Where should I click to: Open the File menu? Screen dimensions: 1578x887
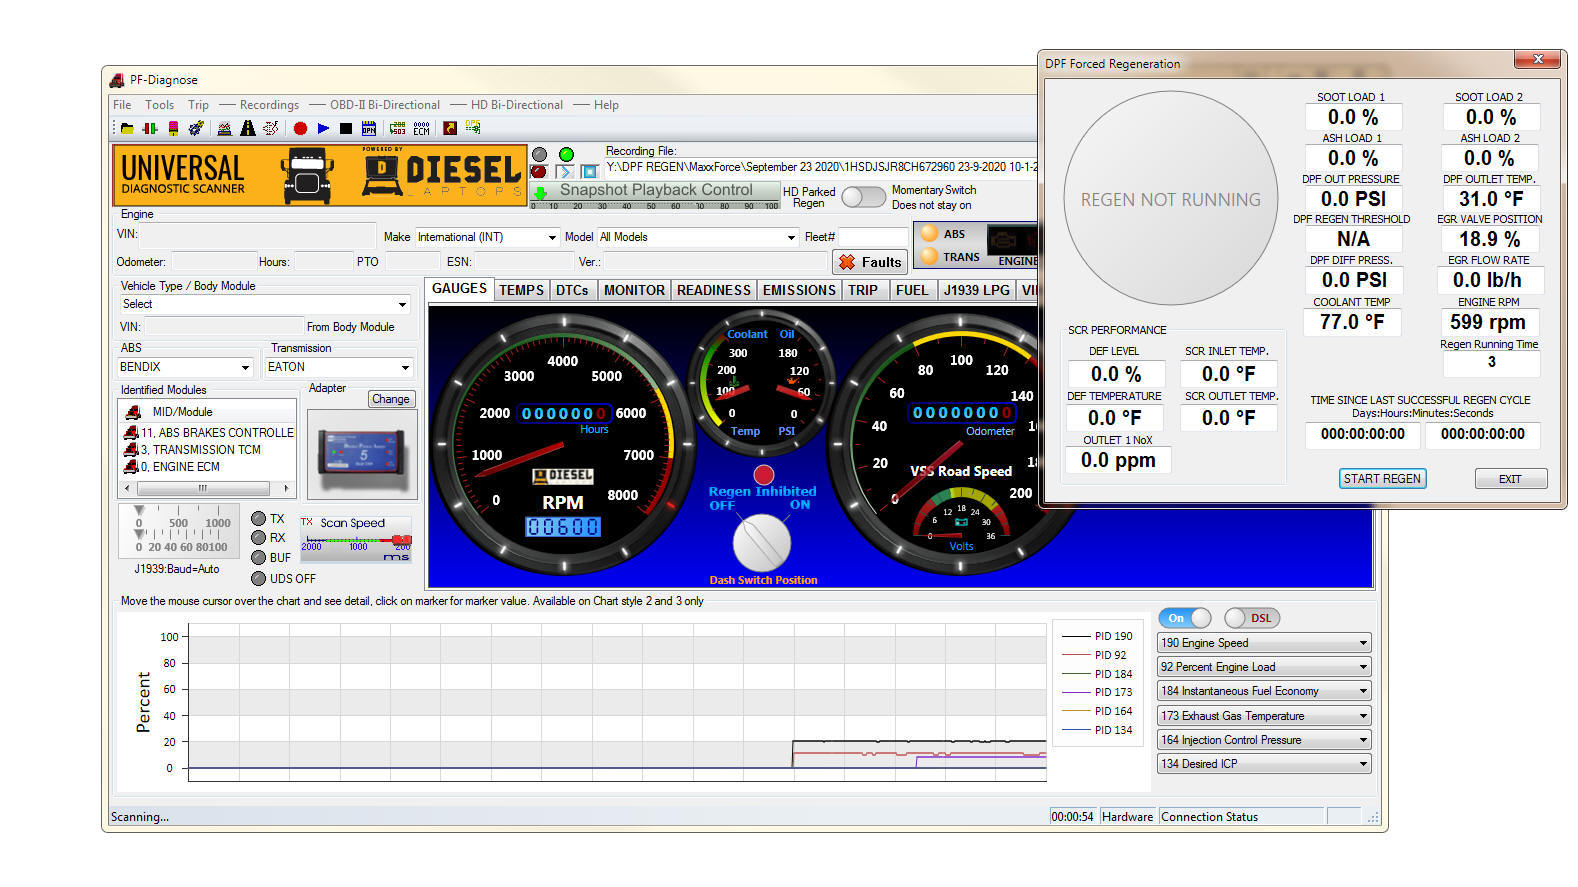(x=122, y=105)
